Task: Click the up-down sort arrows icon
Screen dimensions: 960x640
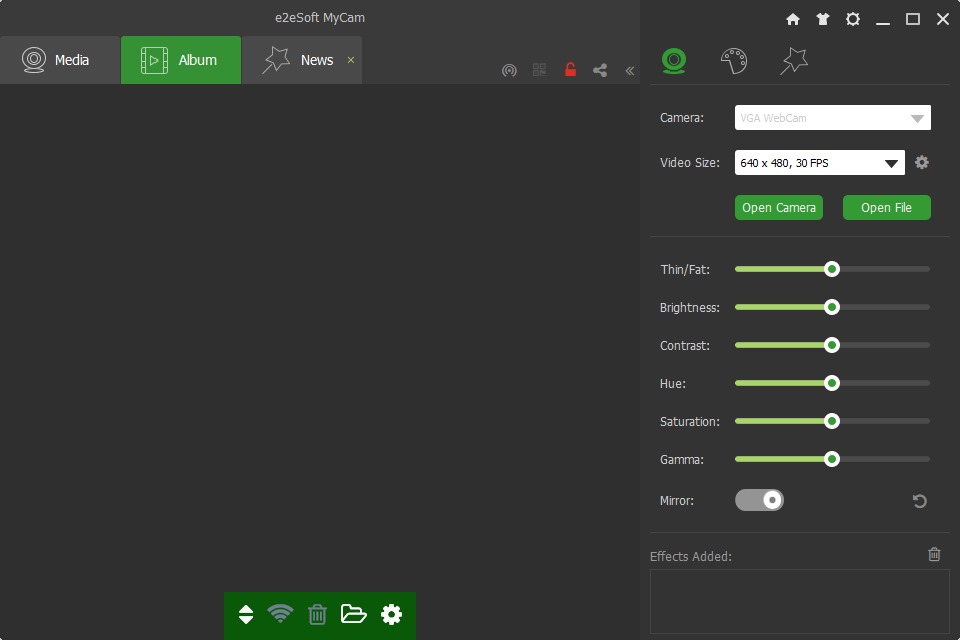Action: tap(246, 614)
